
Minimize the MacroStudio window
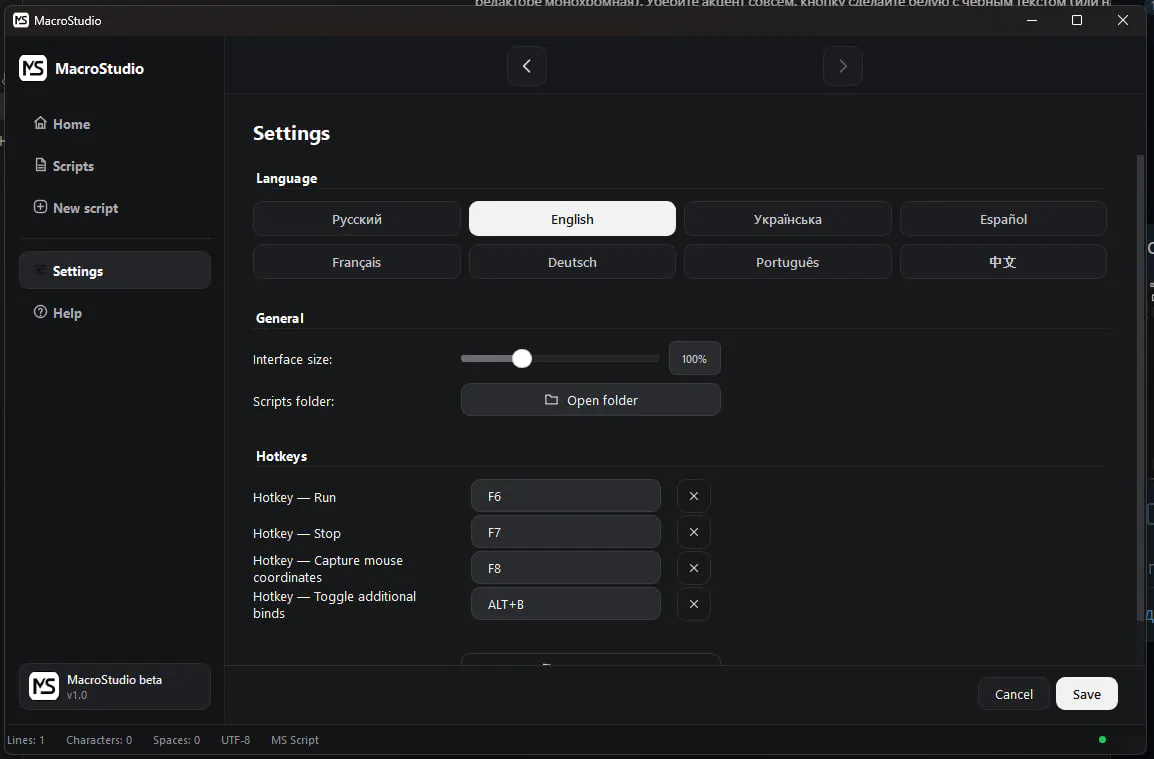coord(1032,20)
